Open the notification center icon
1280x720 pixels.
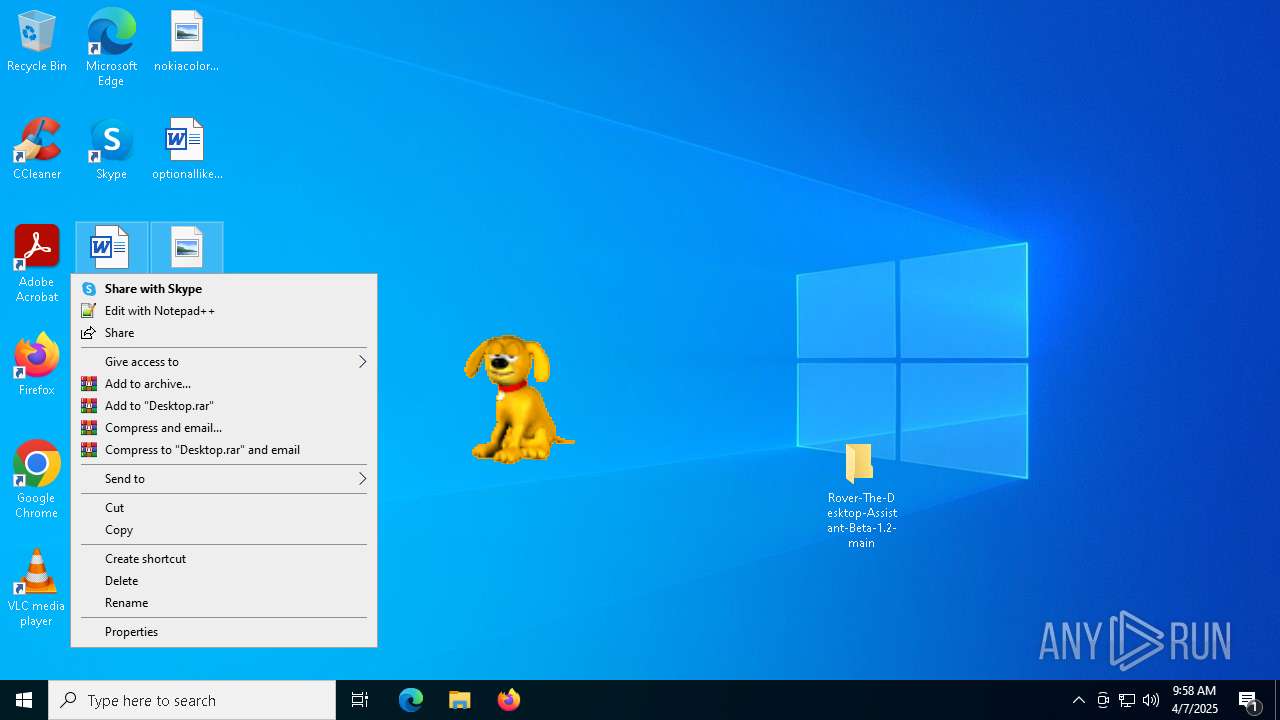1249,700
